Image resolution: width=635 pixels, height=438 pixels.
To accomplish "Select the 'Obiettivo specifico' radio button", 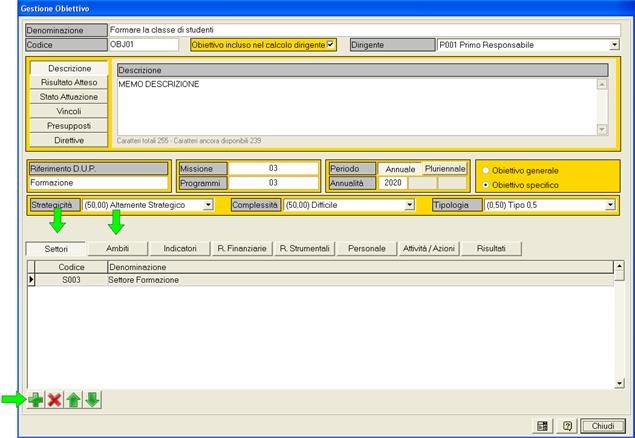I will pos(487,185).
